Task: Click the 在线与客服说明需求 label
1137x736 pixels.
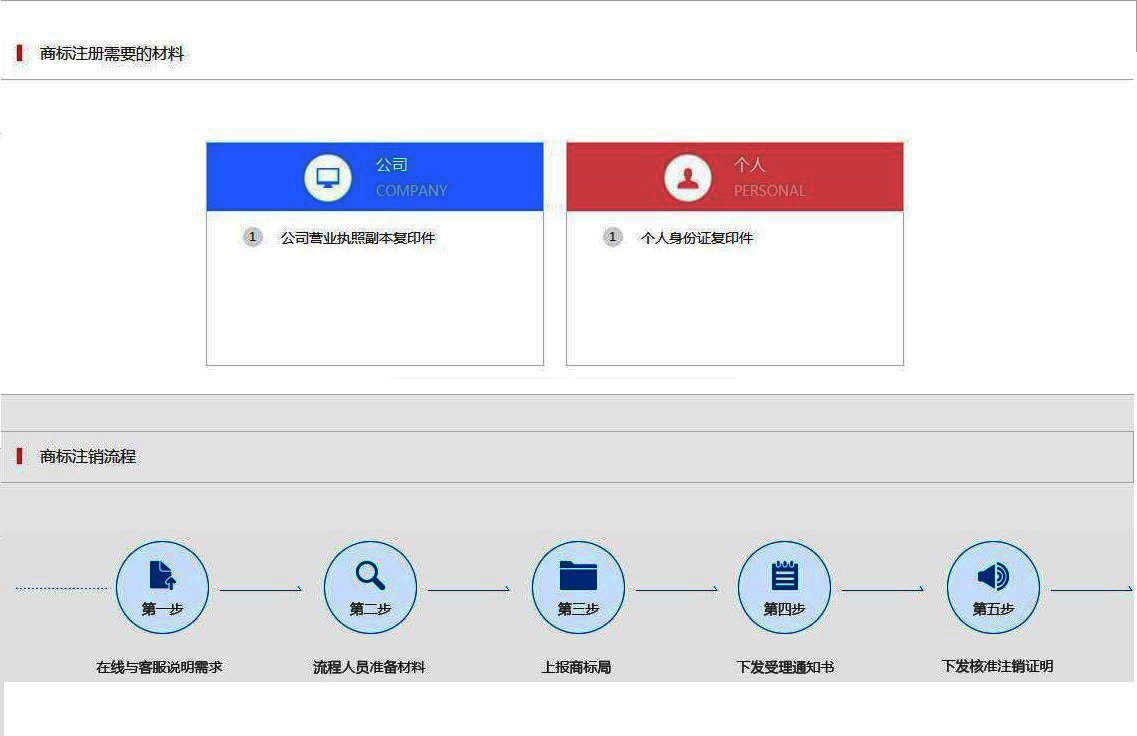Action: [x=159, y=667]
